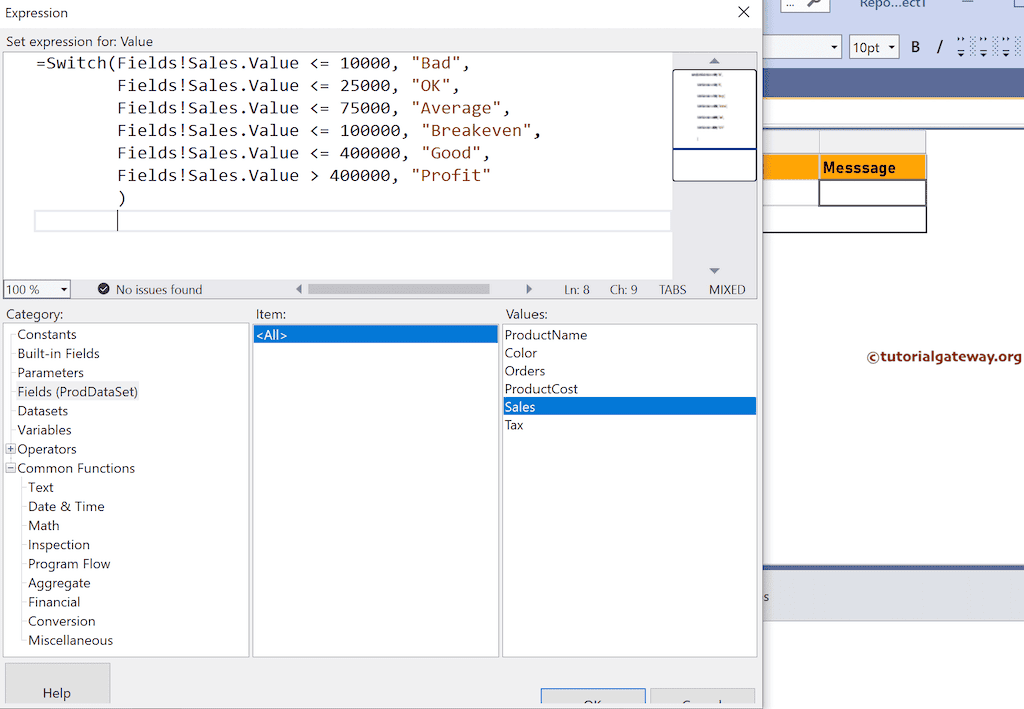Viewport: 1024px width, 709px height.
Task: Click the scroll-up arrow of the code preview pane
Action: pyautogui.click(x=714, y=60)
